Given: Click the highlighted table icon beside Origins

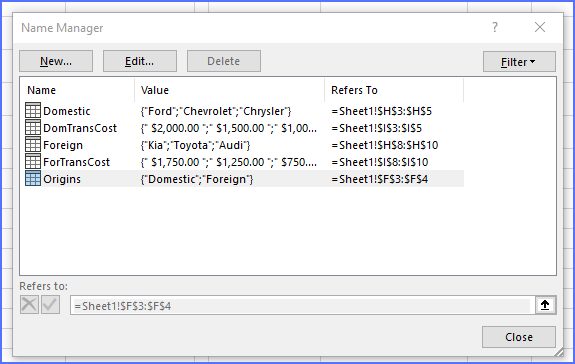Looking at the screenshot, I should [33, 179].
